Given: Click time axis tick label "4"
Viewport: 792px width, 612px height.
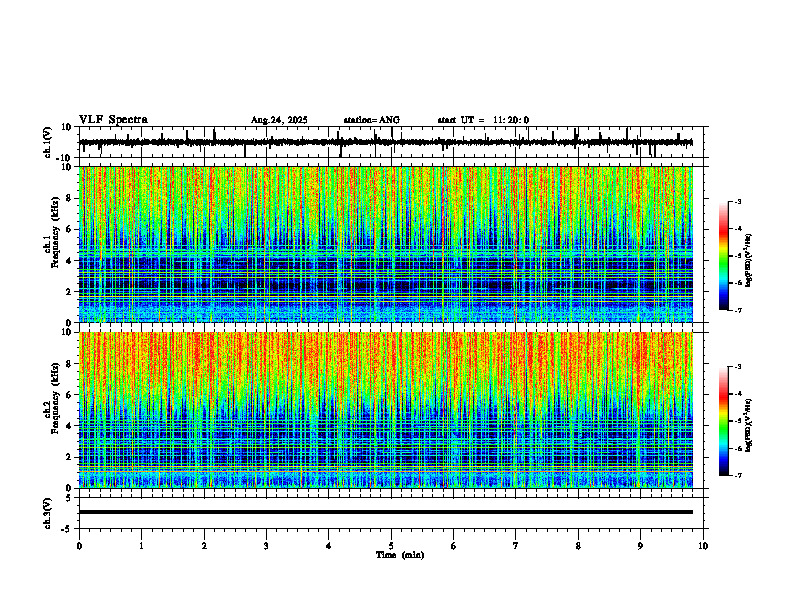Looking at the screenshot, I should [329, 546].
